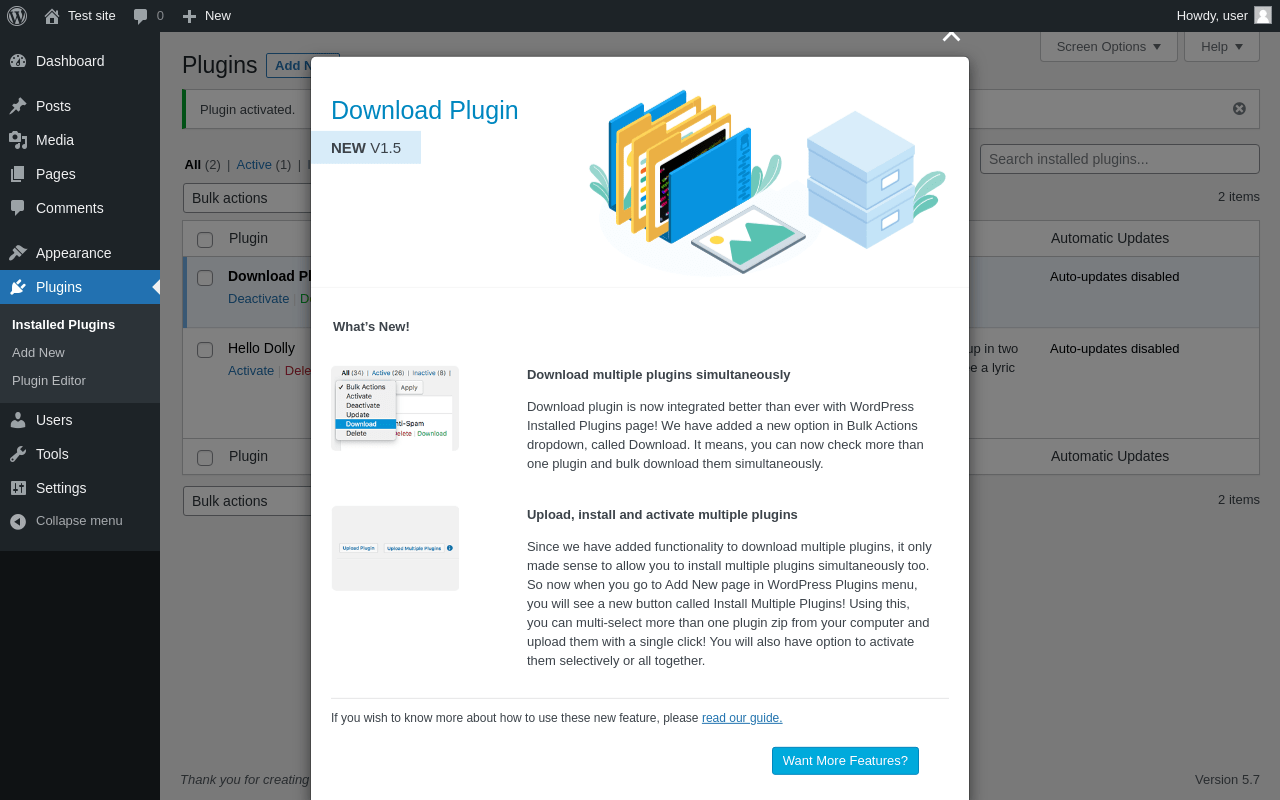The width and height of the screenshot is (1280, 800).
Task: Click the upload multiple plugins thumbnail
Action: (x=395, y=548)
